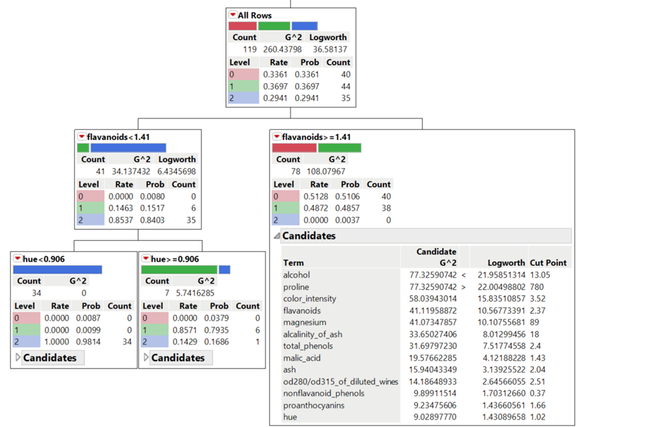Screen dimensions: 646x427
Task: Click G^2 value 34.137432
Action: point(131,171)
